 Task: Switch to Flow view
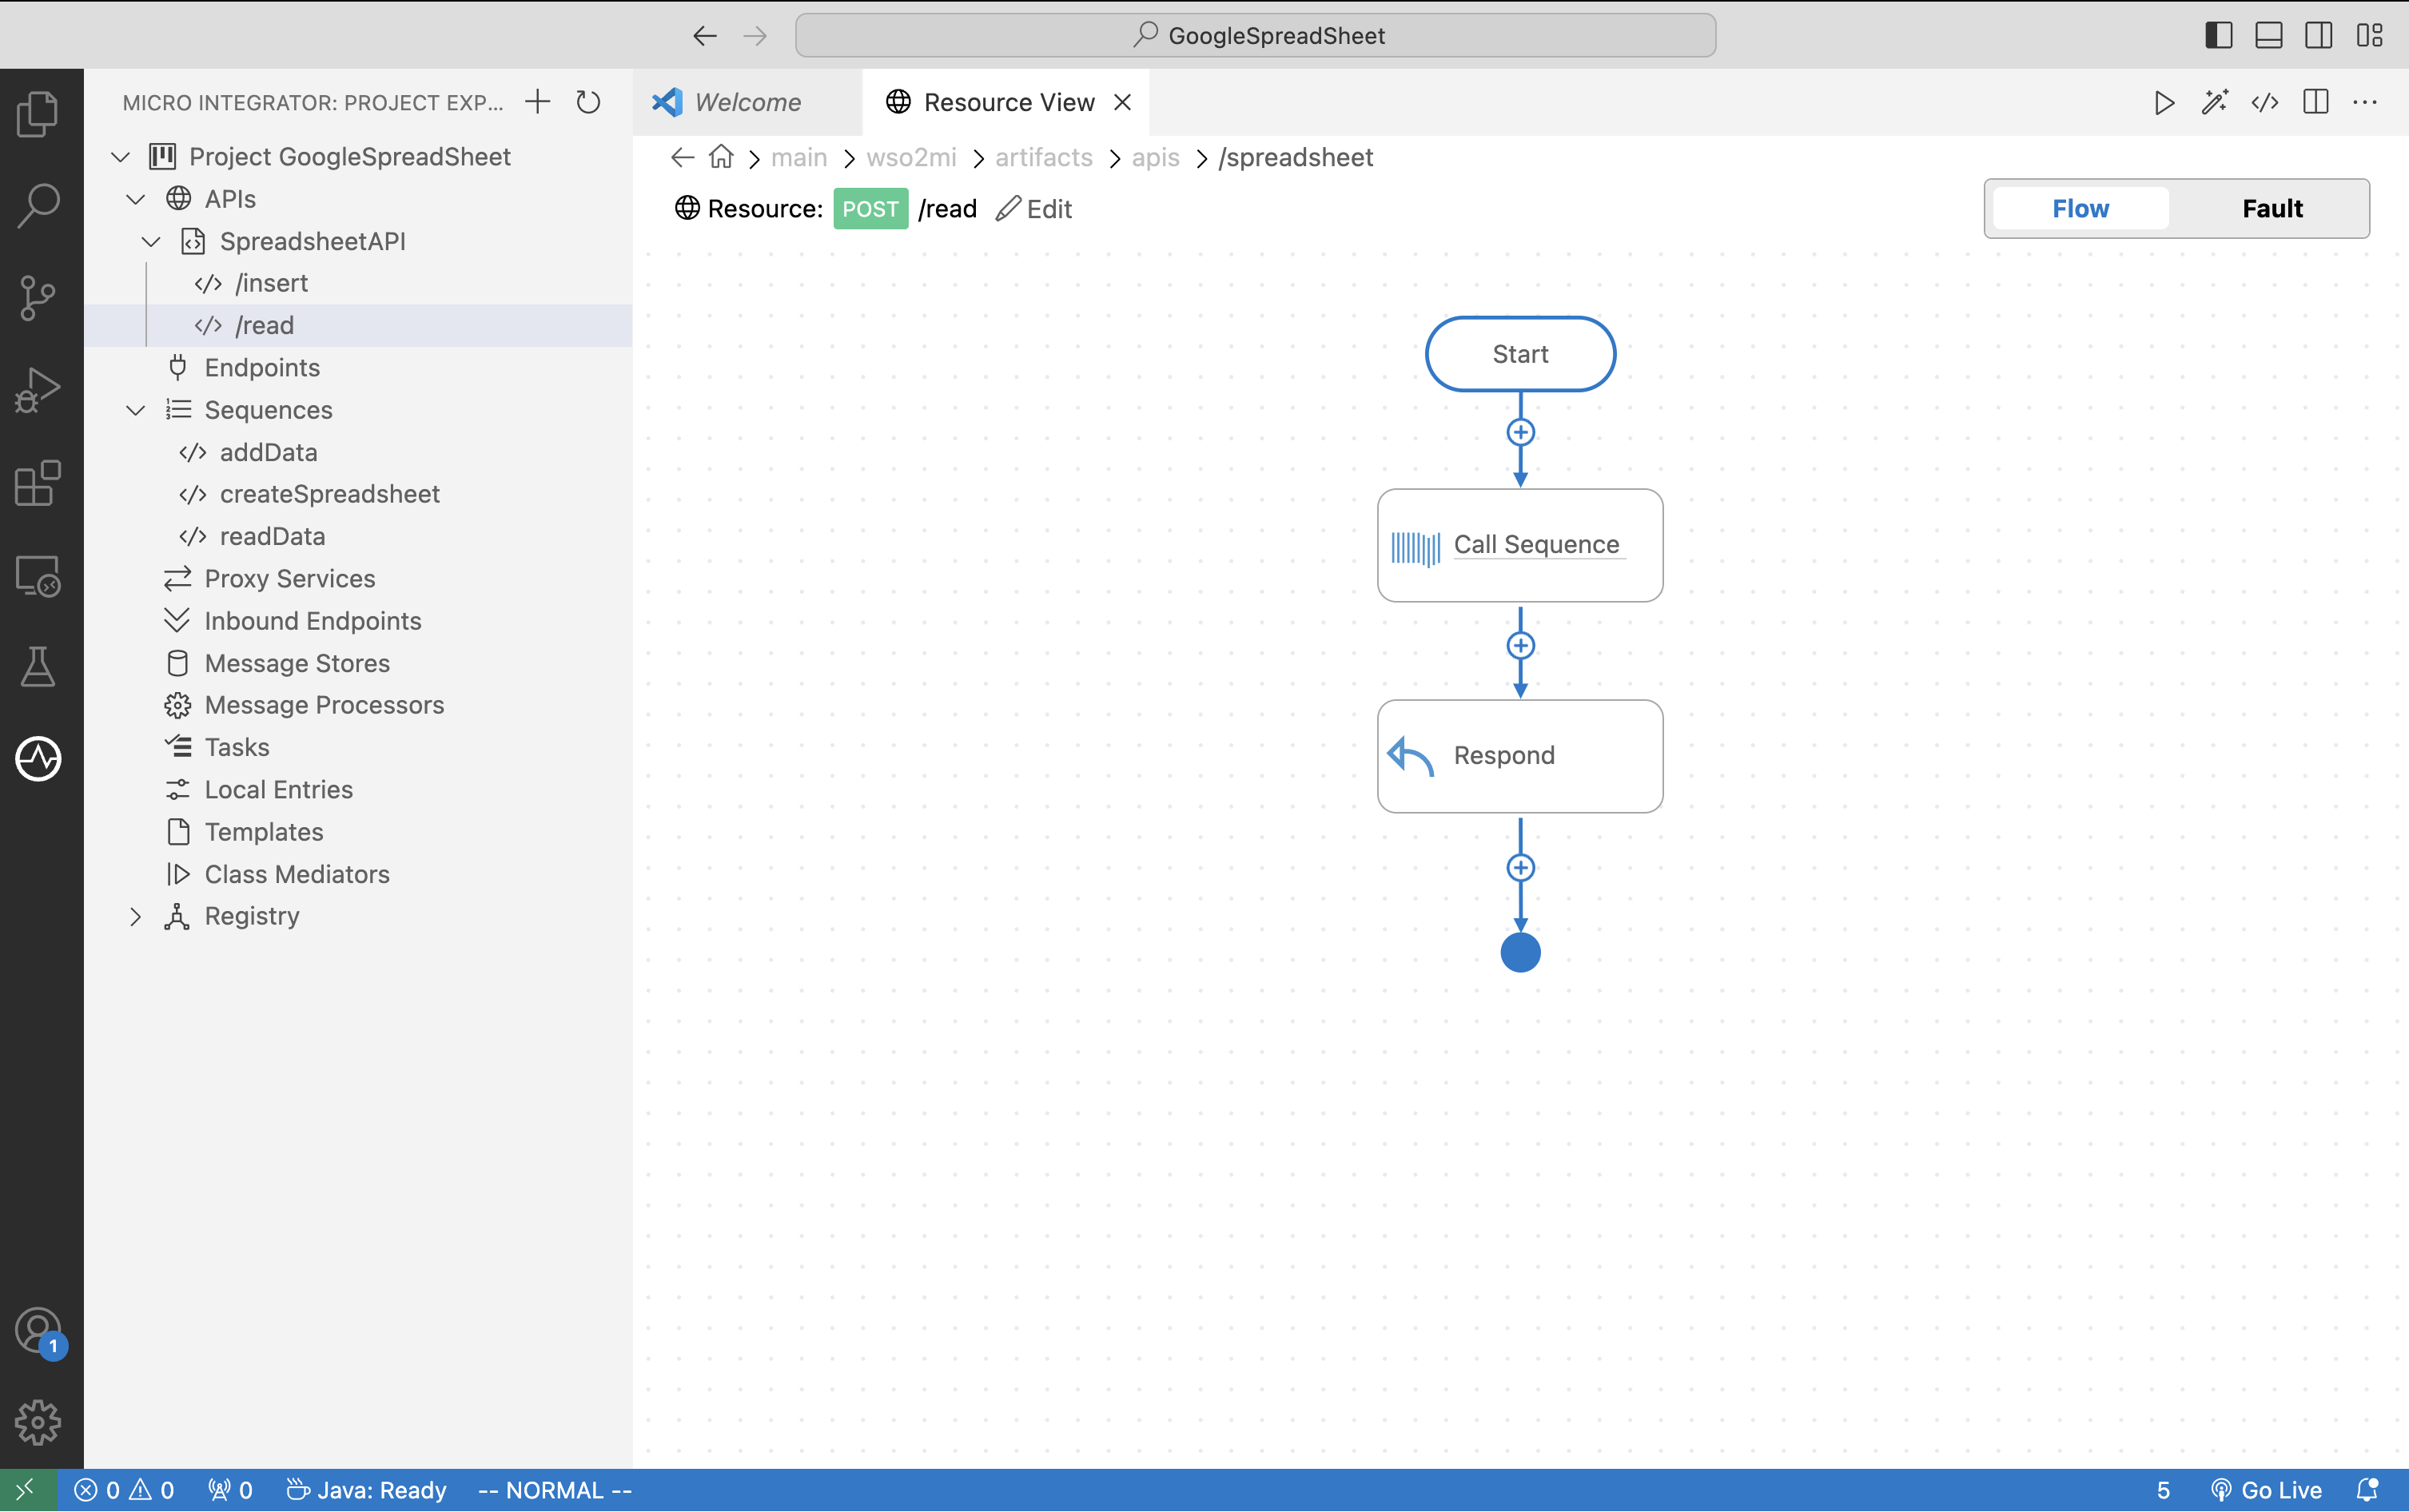(x=2080, y=208)
